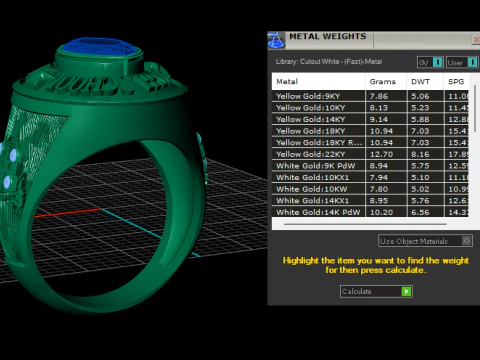
Task: Click the 8.16 DWT value
Action: pos(420,154)
